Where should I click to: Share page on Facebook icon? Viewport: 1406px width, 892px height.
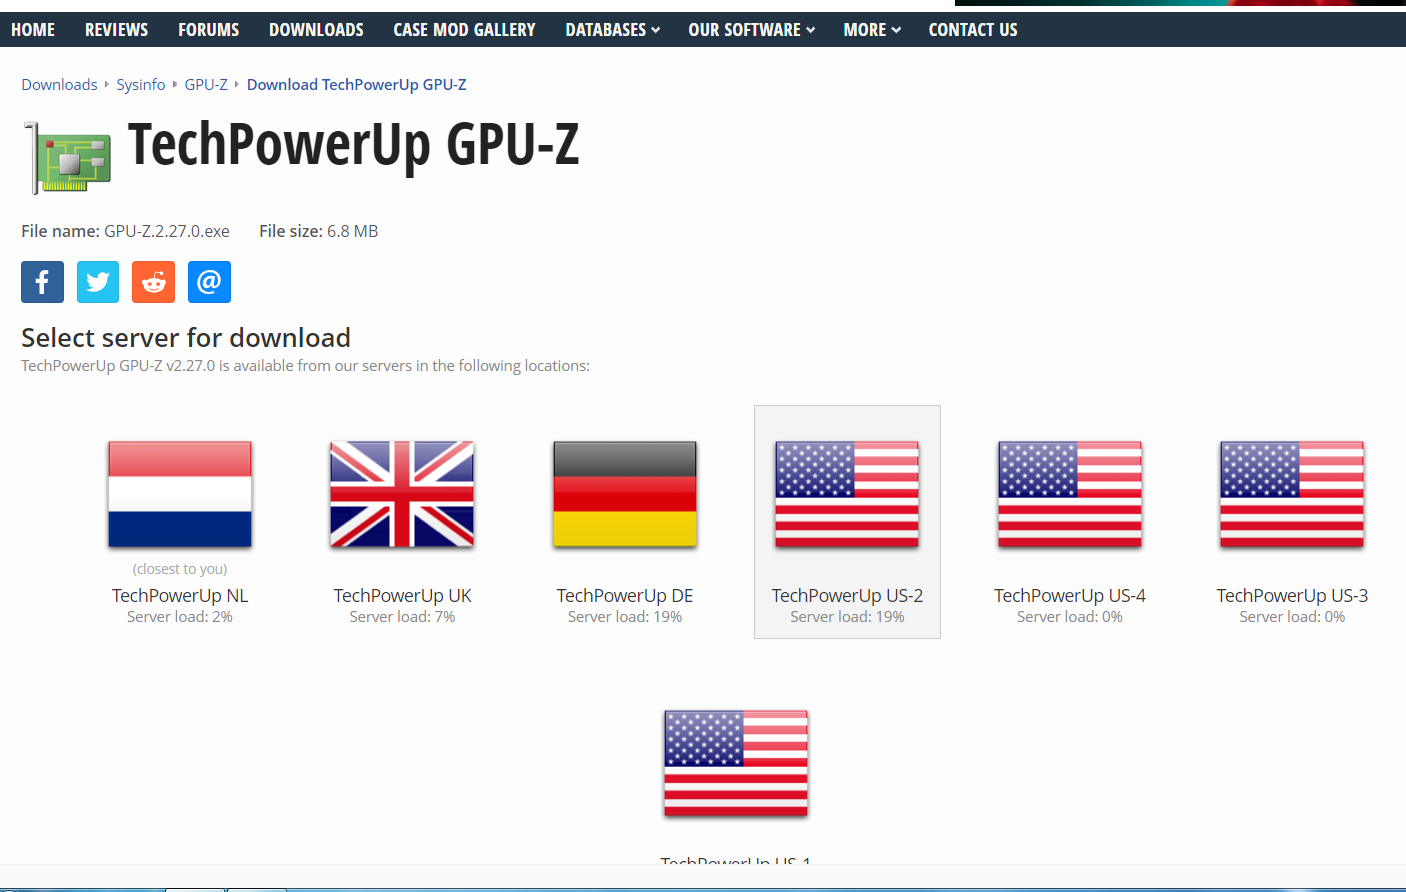pos(42,282)
